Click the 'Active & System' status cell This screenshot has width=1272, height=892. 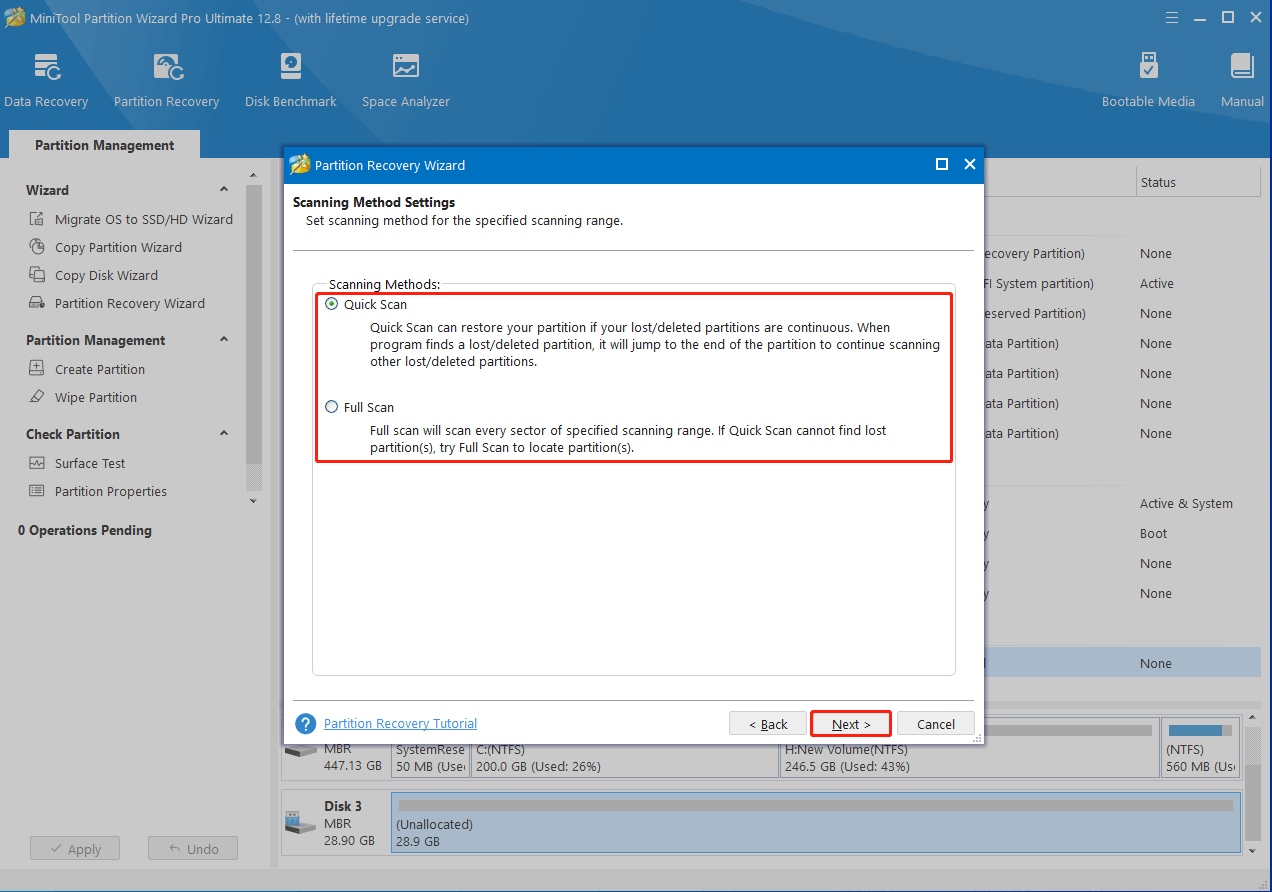[x=1186, y=504]
